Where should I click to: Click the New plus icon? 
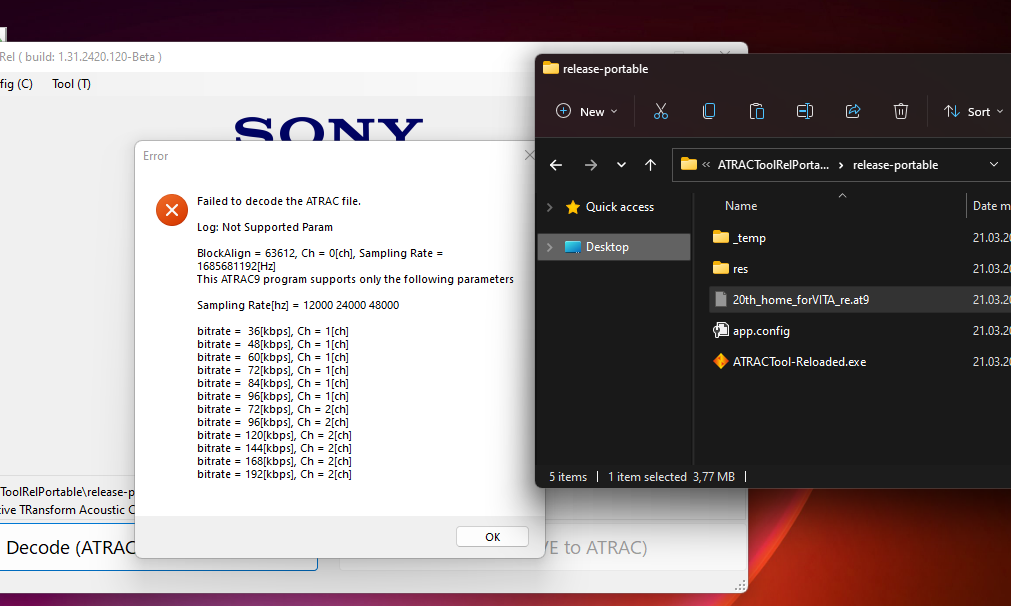click(x=563, y=111)
